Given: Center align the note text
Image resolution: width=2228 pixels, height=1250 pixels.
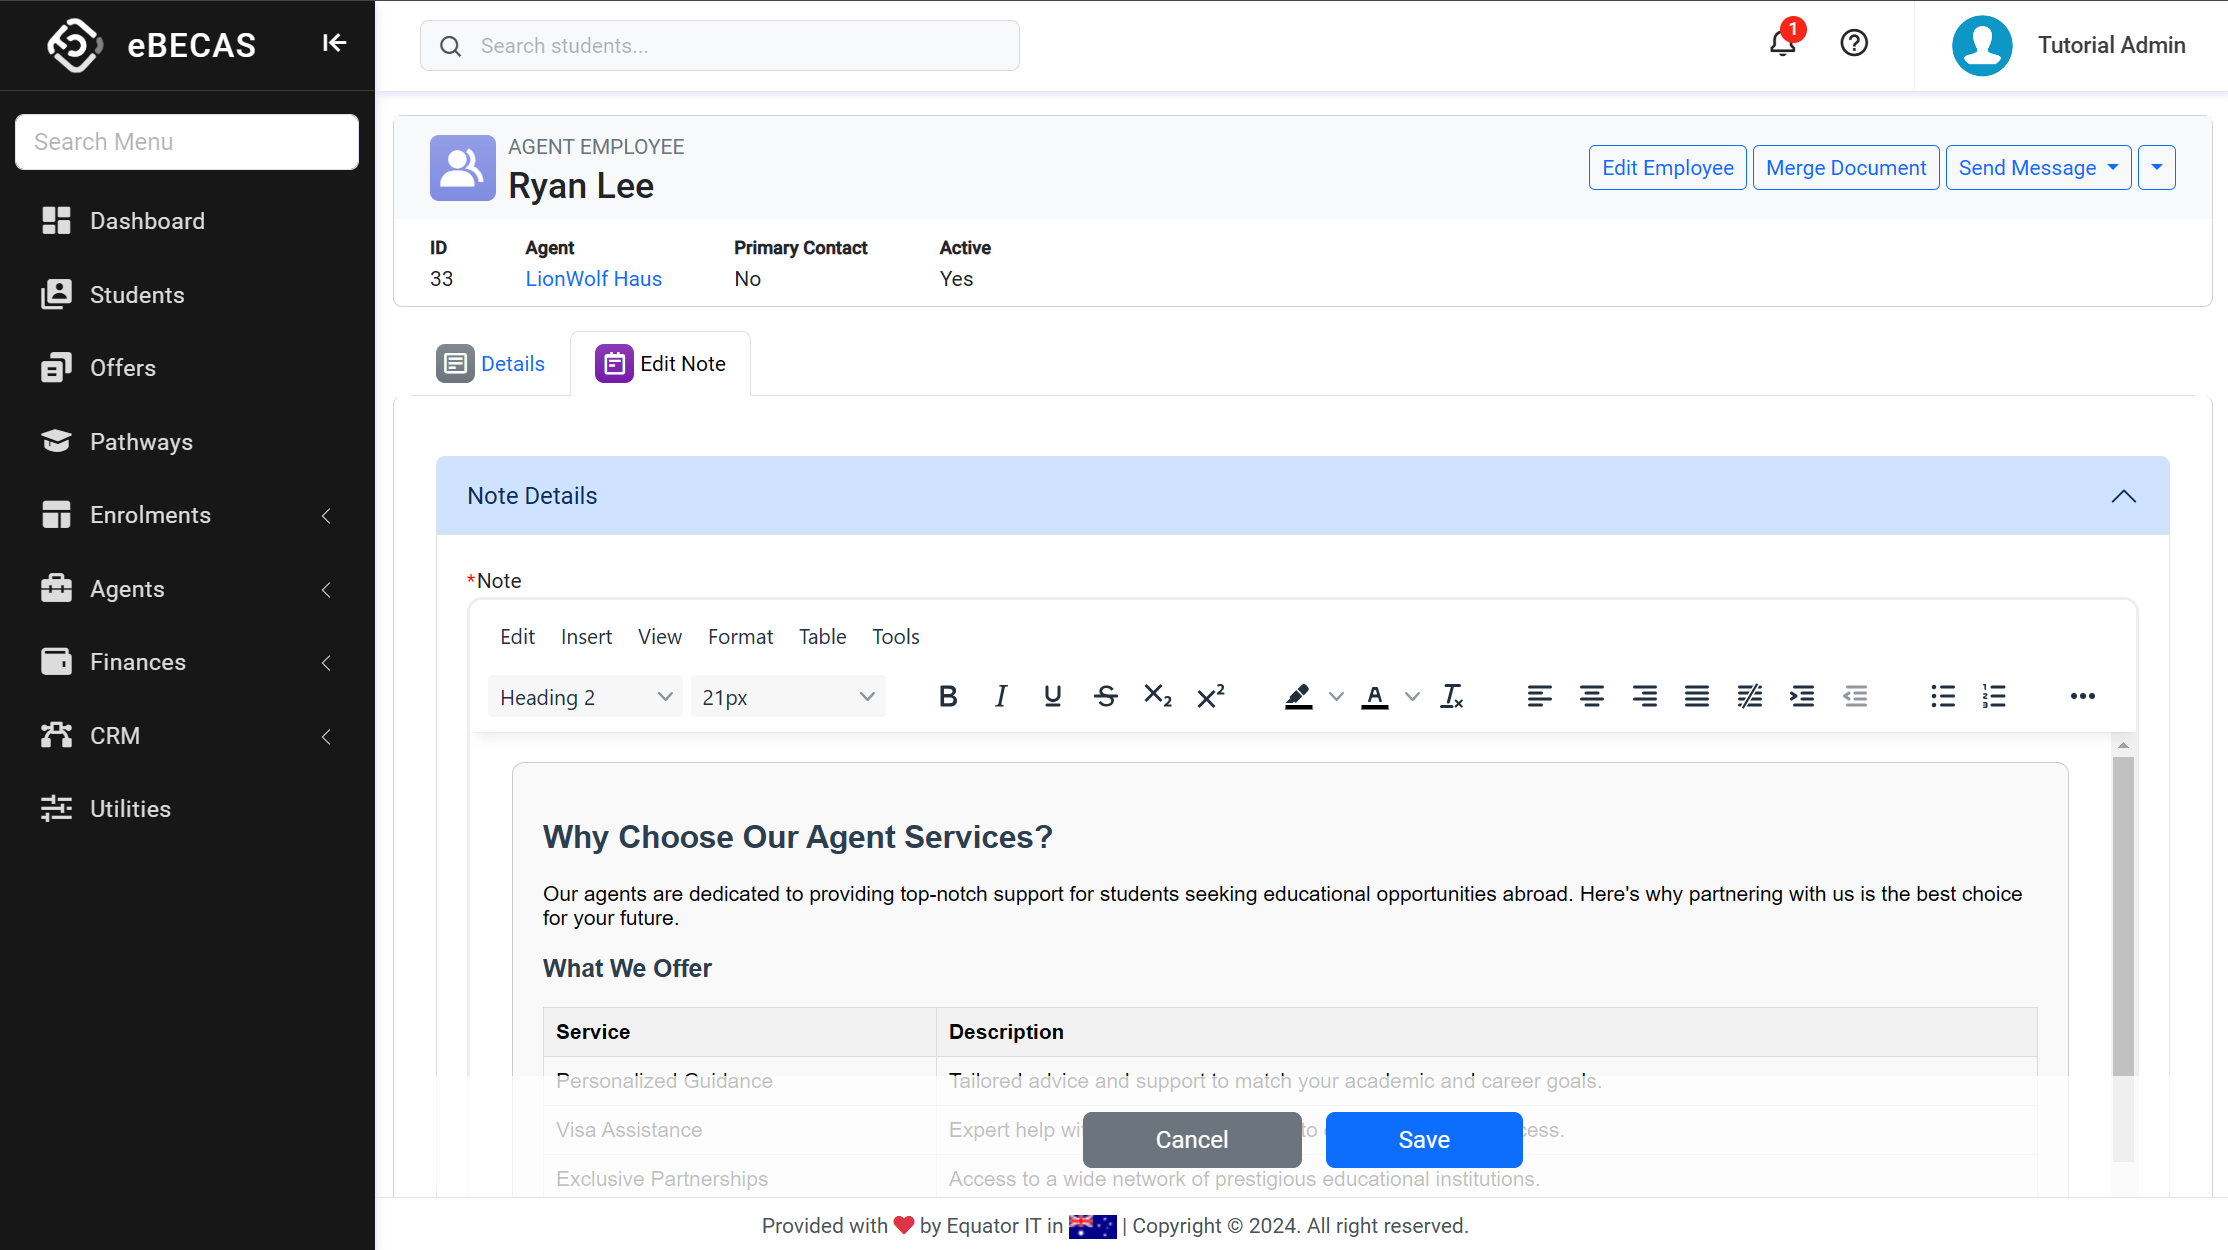Looking at the screenshot, I should pyautogui.click(x=1591, y=696).
